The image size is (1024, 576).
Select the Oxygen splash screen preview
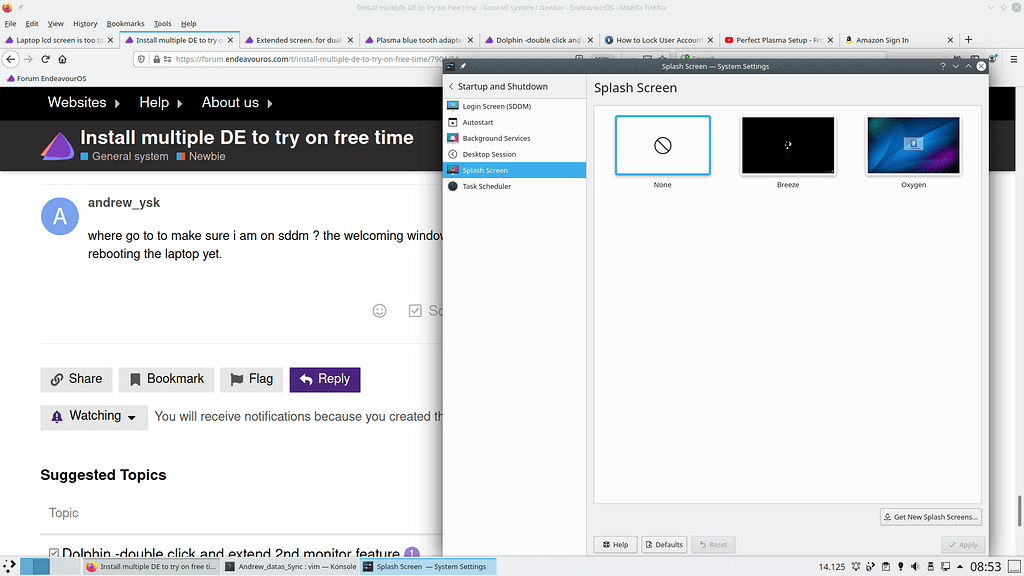click(912, 145)
